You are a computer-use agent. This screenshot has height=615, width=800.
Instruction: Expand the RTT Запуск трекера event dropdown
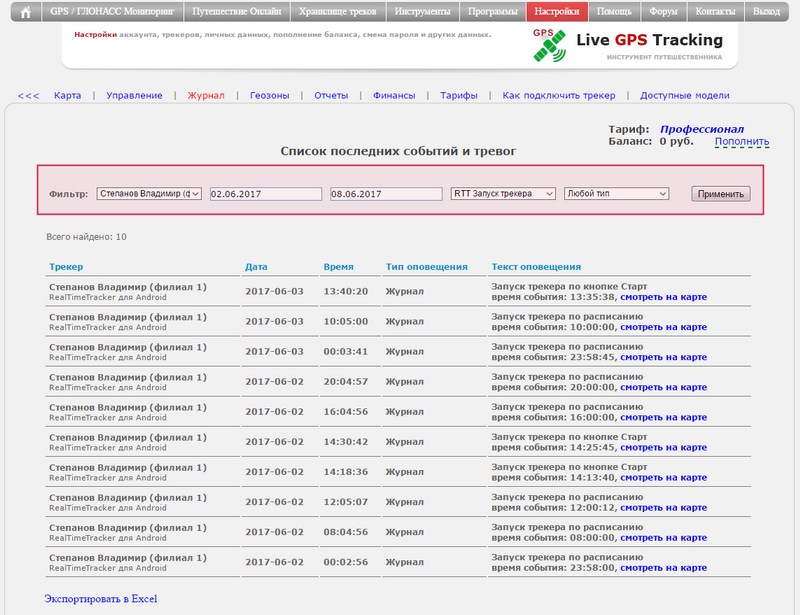click(x=502, y=194)
